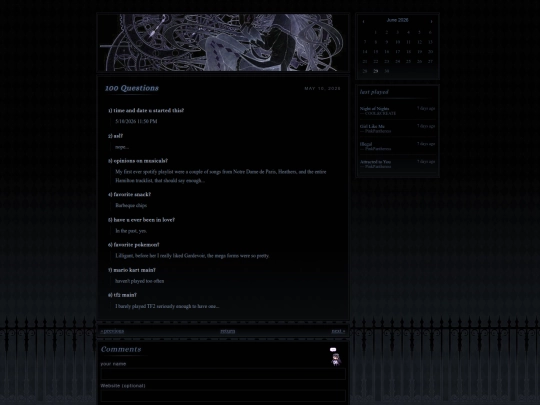540x405 pixels.
Task: Click the header banner artwork
Action: click(x=223, y=42)
